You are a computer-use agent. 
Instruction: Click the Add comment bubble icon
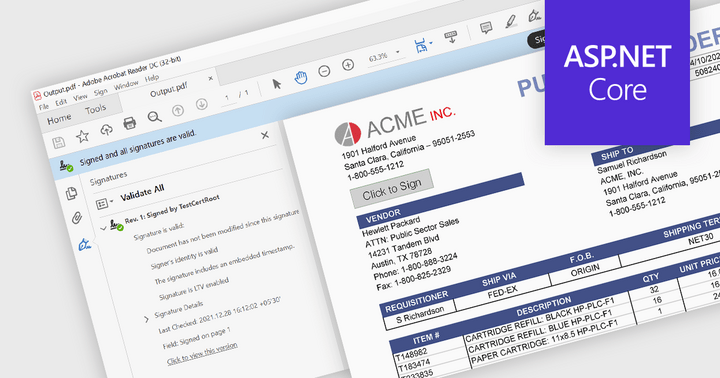486,28
